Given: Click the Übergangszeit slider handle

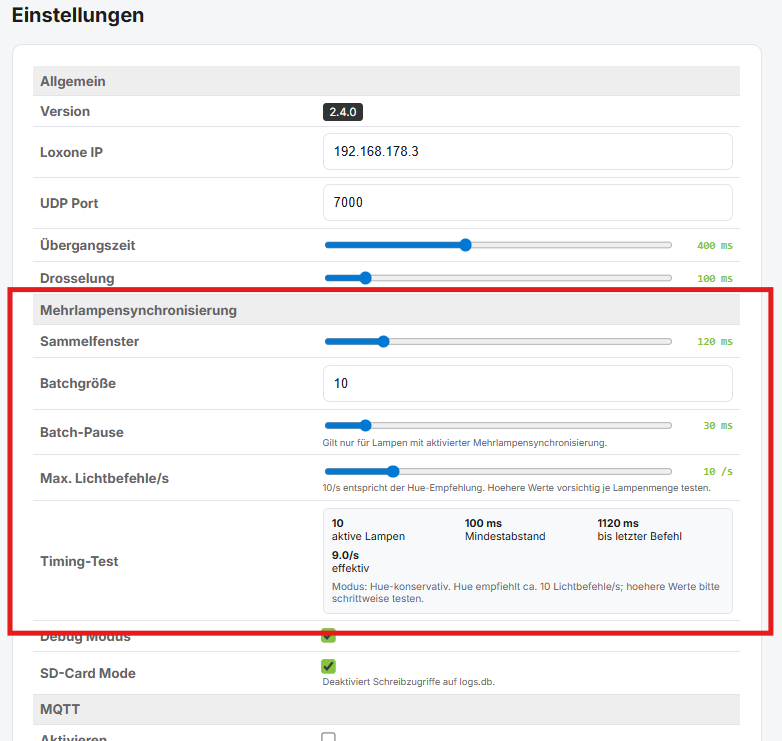Looking at the screenshot, I should pyautogui.click(x=465, y=245).
